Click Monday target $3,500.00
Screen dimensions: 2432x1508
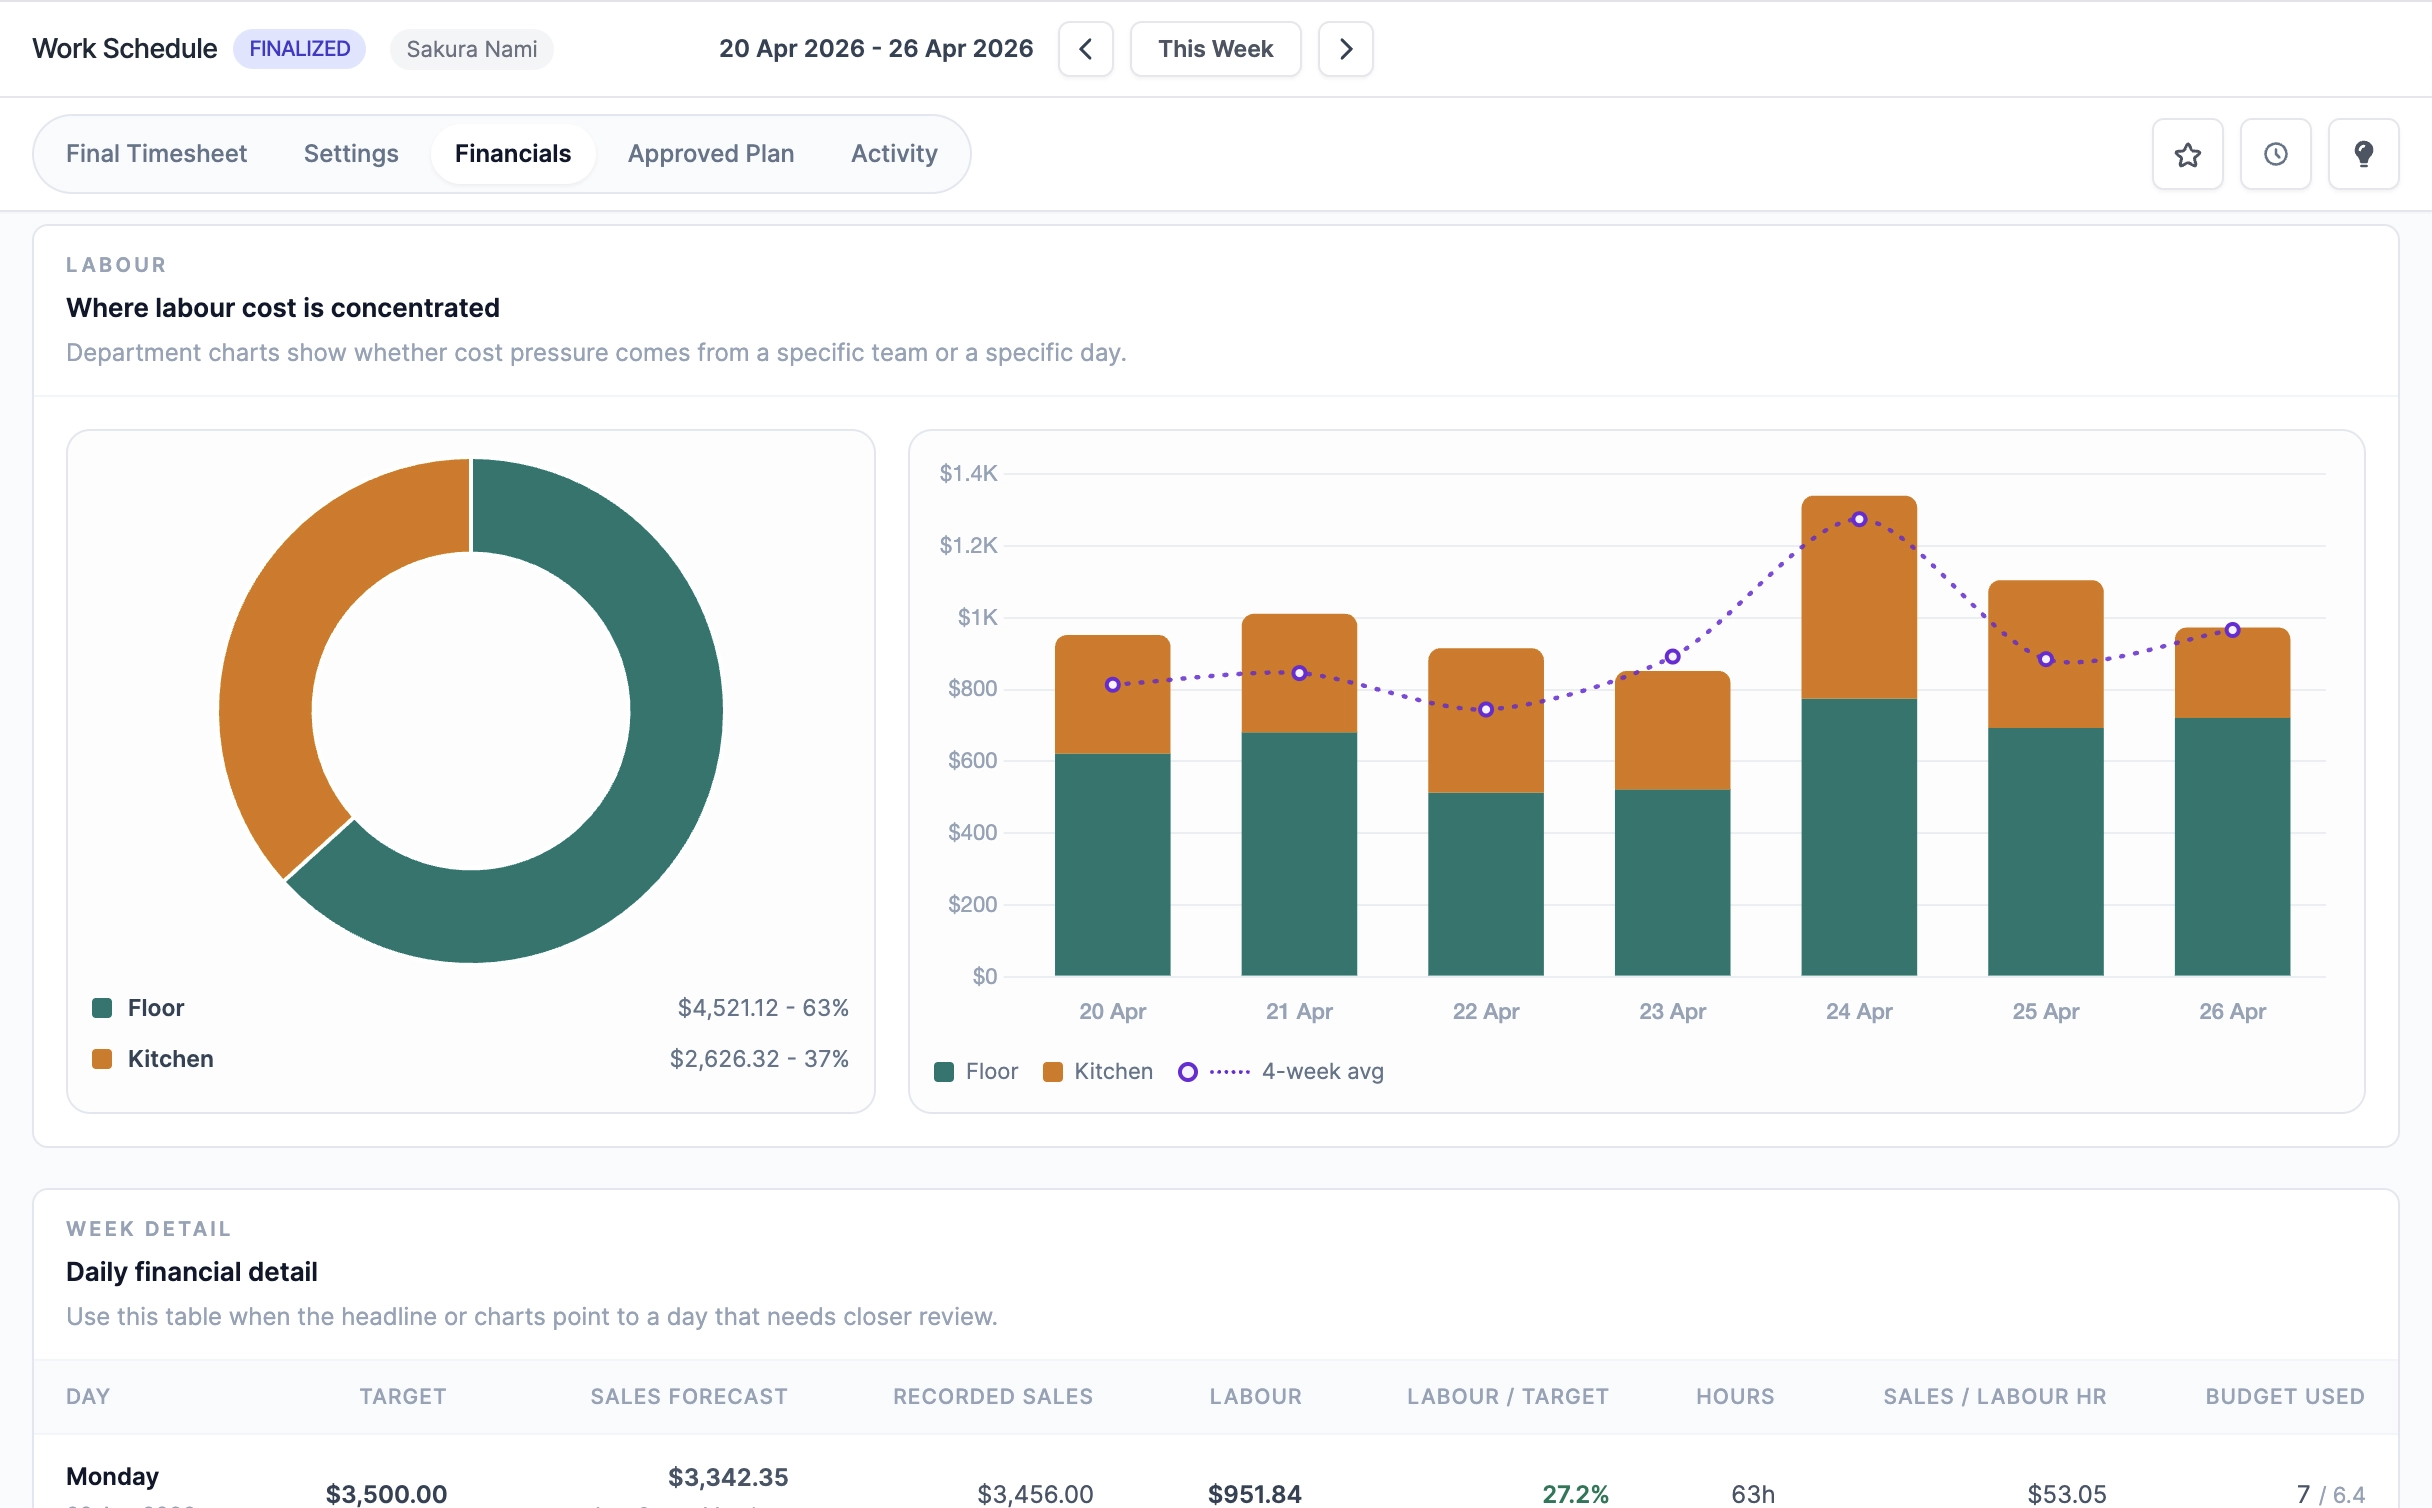386,1494
